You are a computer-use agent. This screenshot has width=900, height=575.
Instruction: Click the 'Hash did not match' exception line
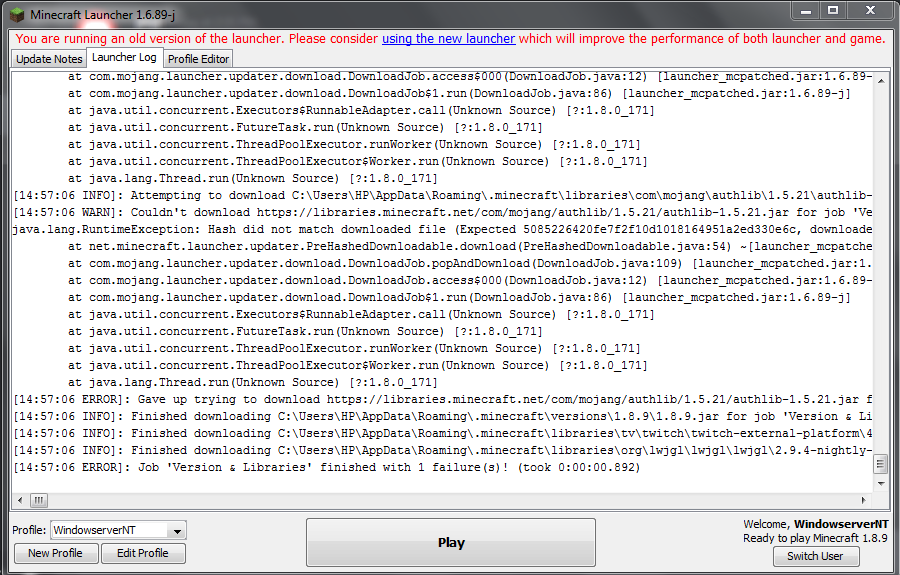pos(443,230)
